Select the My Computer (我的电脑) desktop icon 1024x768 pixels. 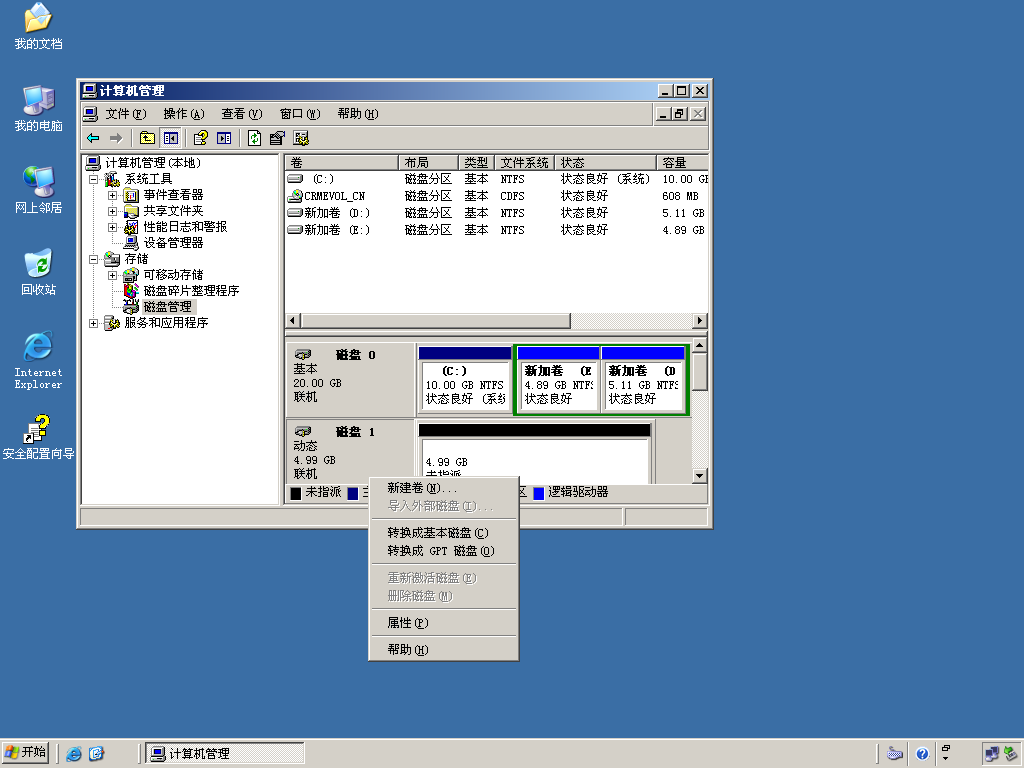[x=39, y=108]
